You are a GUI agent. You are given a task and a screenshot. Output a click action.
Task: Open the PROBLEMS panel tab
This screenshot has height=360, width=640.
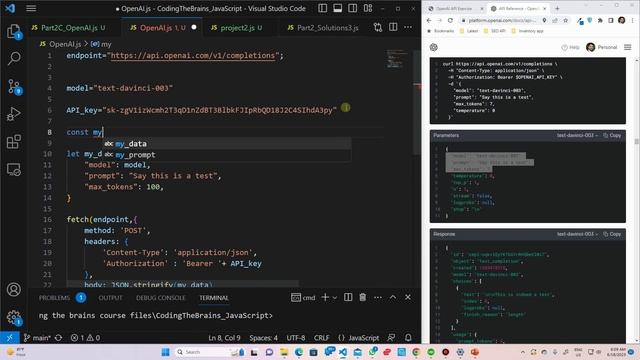[54, 298]
